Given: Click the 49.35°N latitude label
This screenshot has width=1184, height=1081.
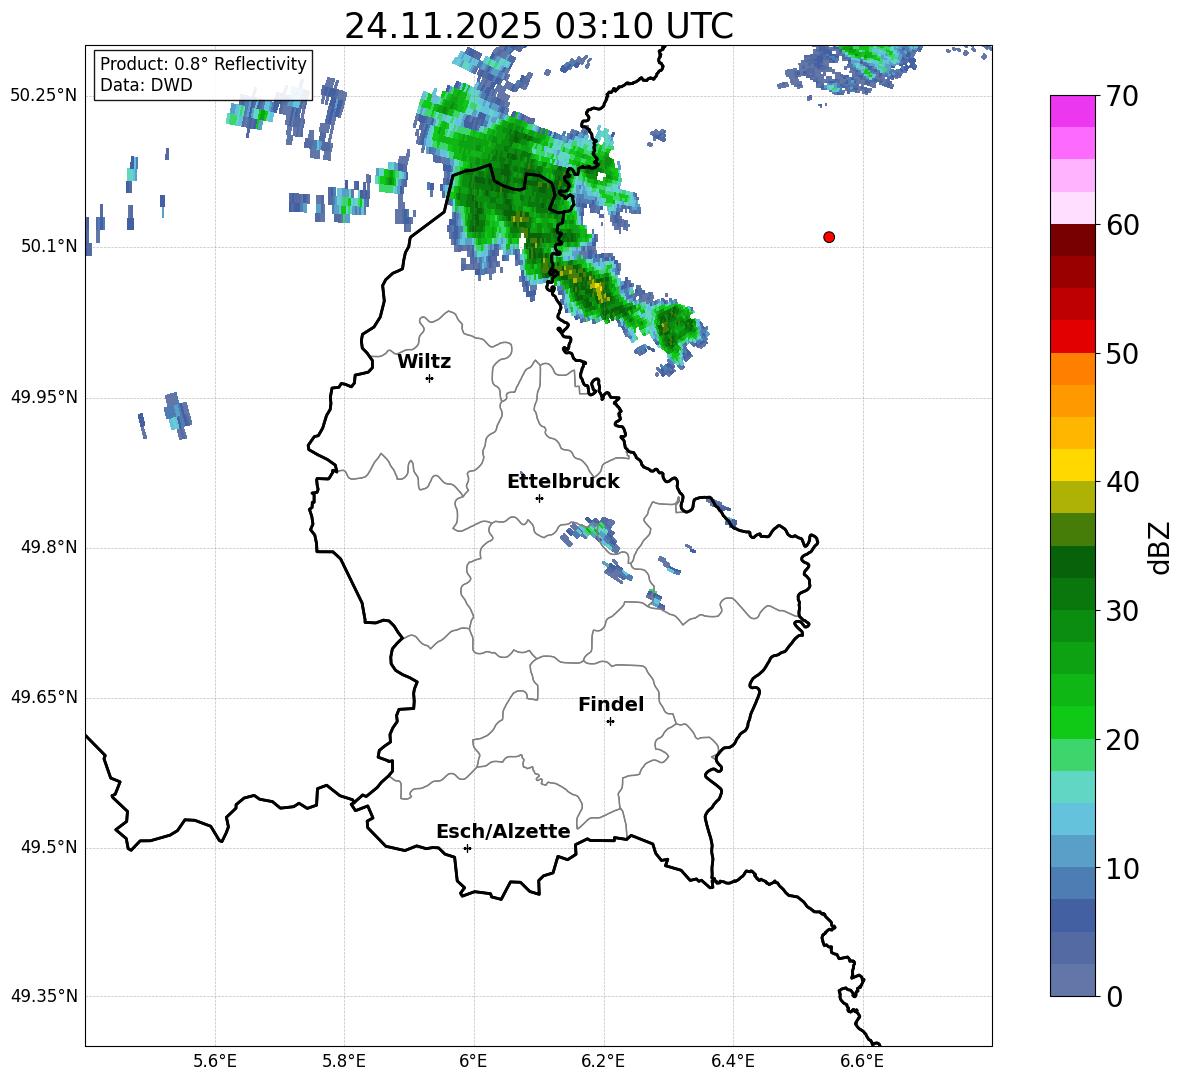Looking at the screenshot, I should 44,996.
